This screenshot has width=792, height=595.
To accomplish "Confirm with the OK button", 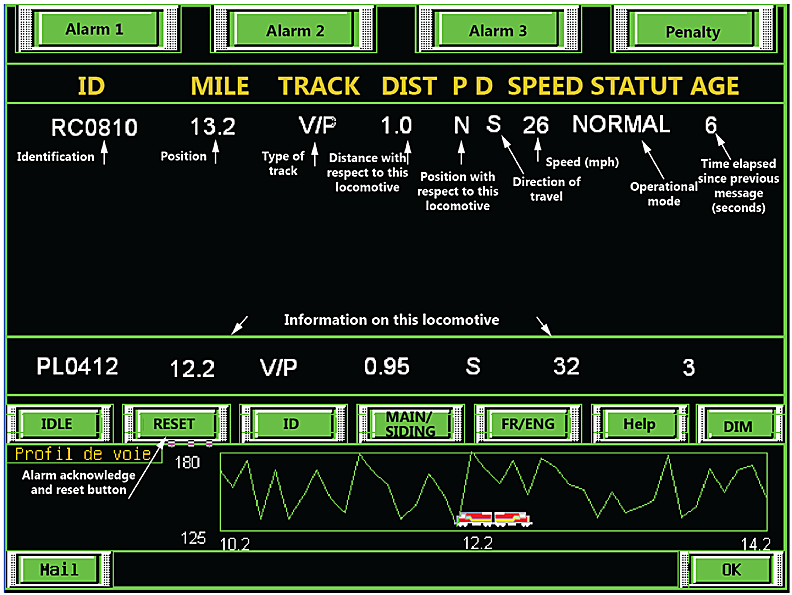I will tap(731, 569).
